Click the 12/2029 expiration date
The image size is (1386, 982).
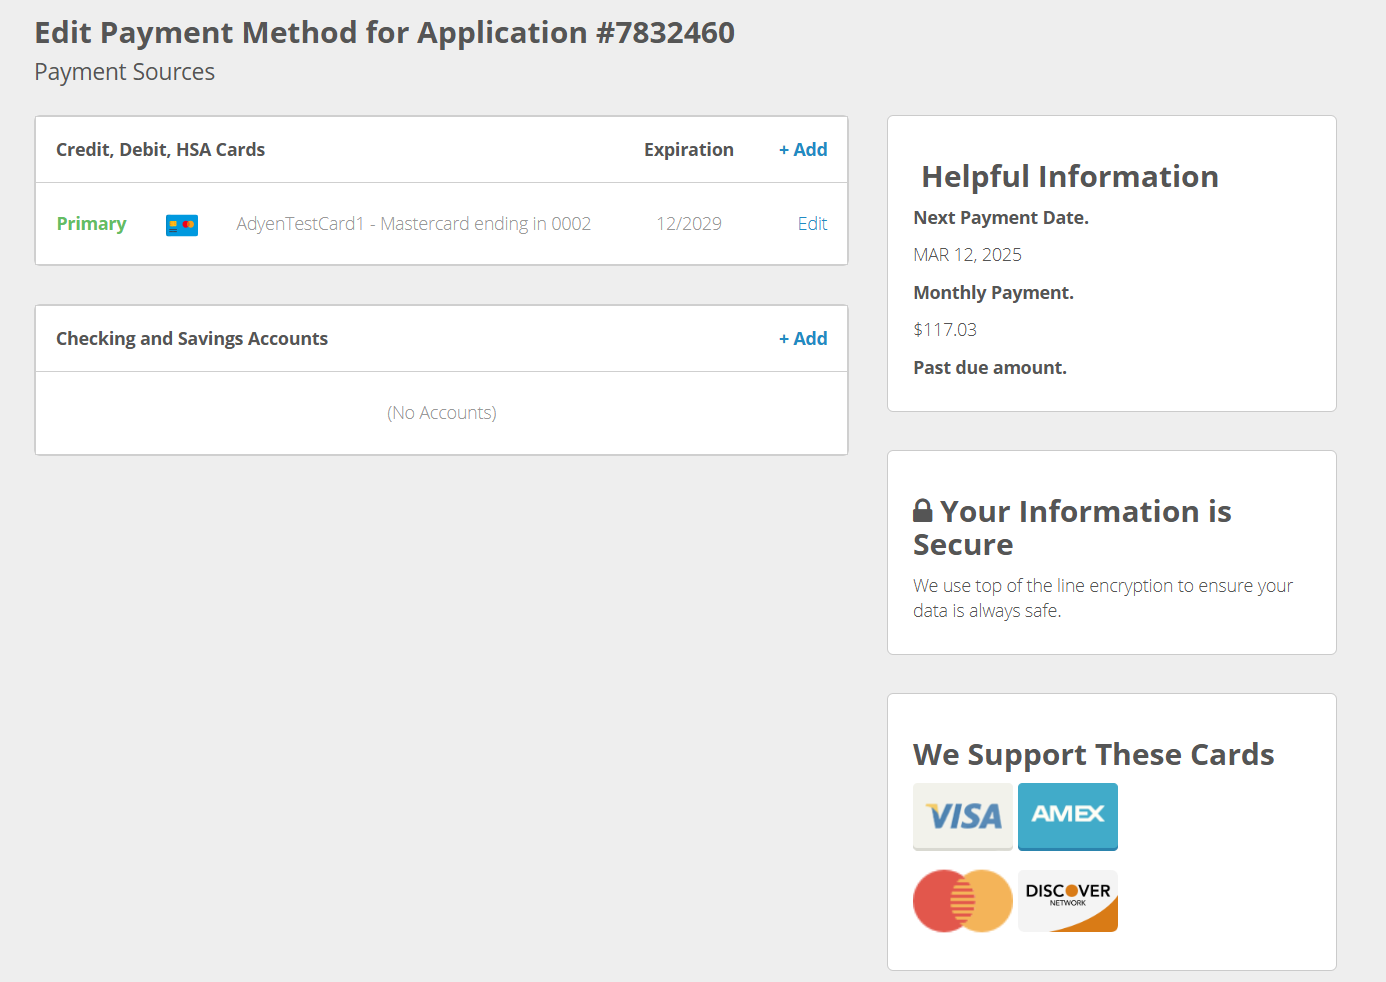pyautogui.click(x=688, y=224)
